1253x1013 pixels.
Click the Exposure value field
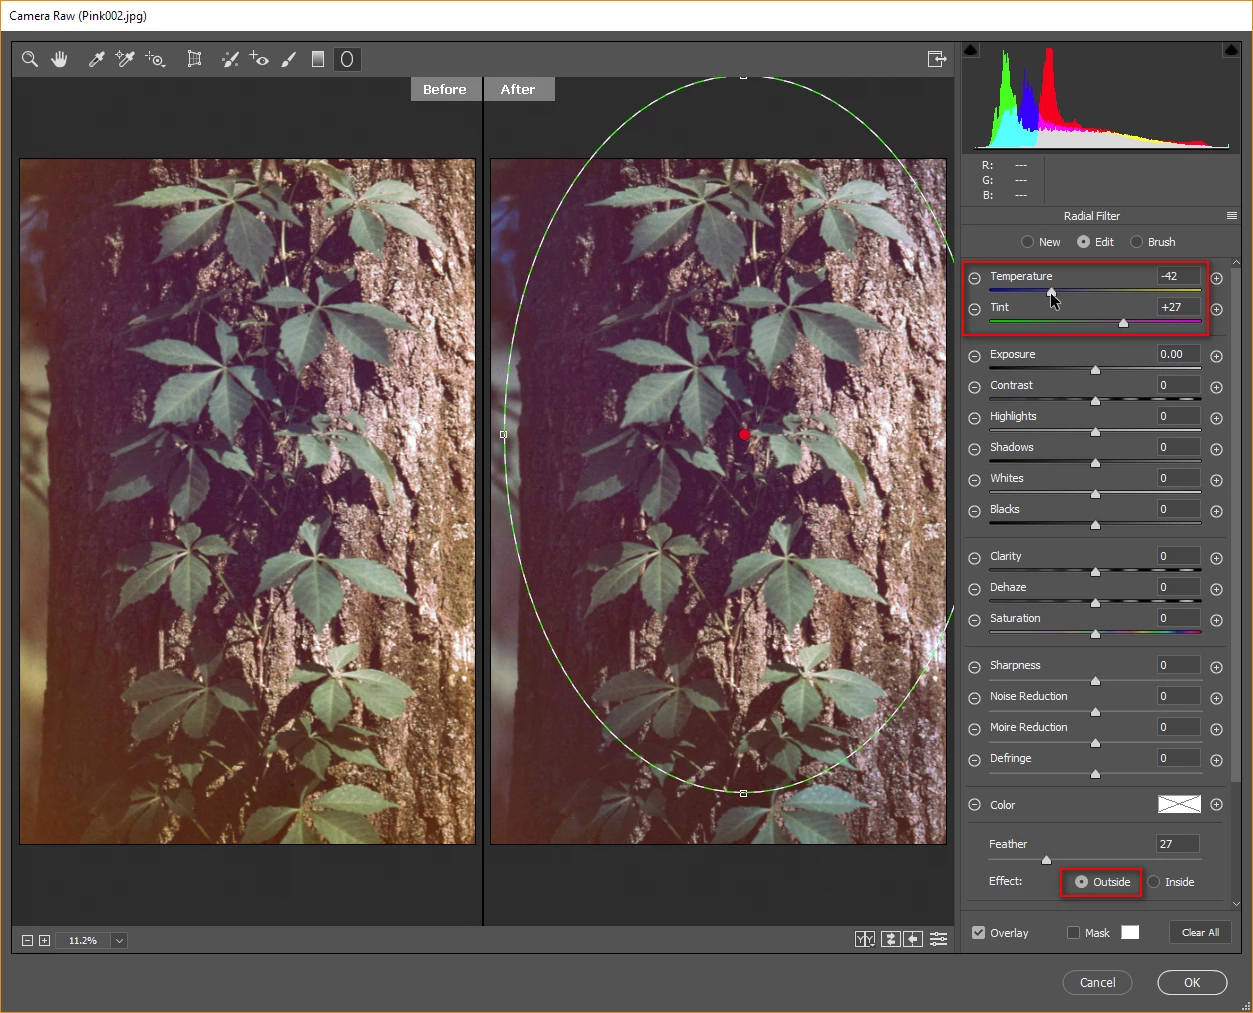point(1178,354)
